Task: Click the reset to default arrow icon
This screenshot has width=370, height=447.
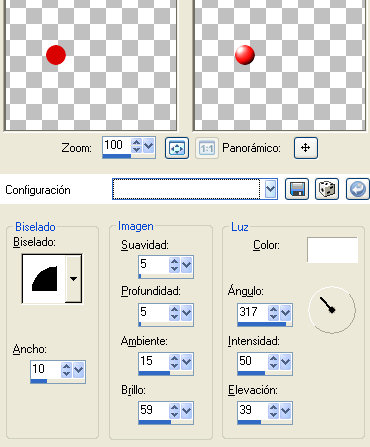Action: click(358, 189)
